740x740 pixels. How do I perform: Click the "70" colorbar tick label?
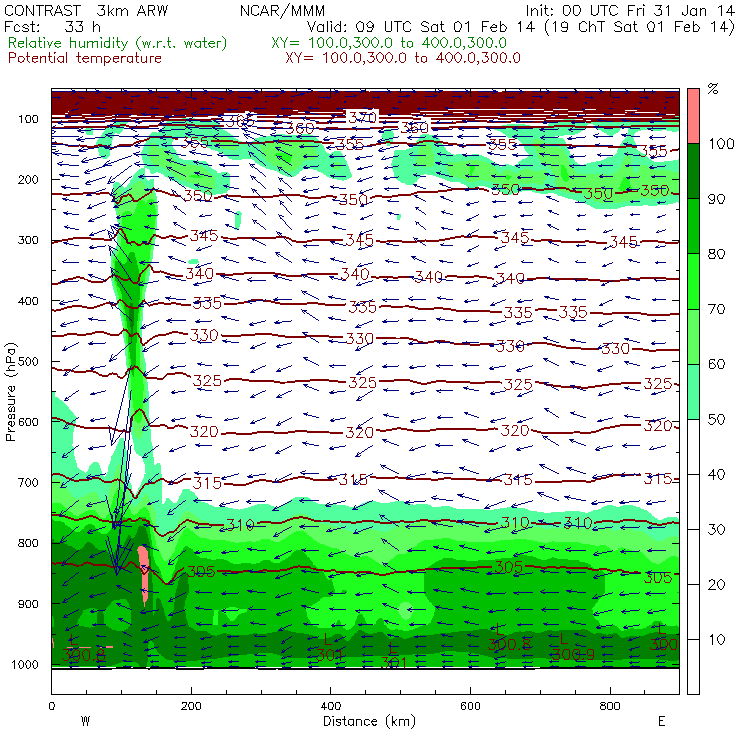716,309
